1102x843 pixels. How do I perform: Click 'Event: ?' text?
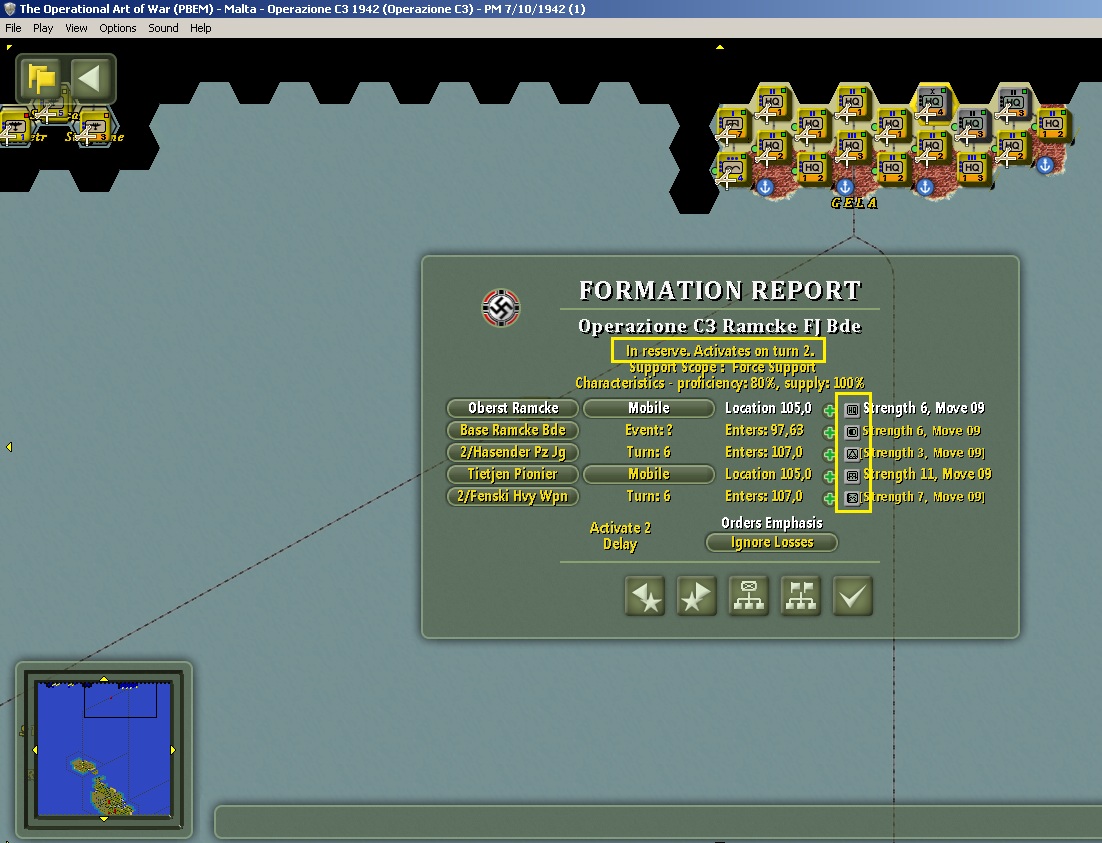[649, 430]
